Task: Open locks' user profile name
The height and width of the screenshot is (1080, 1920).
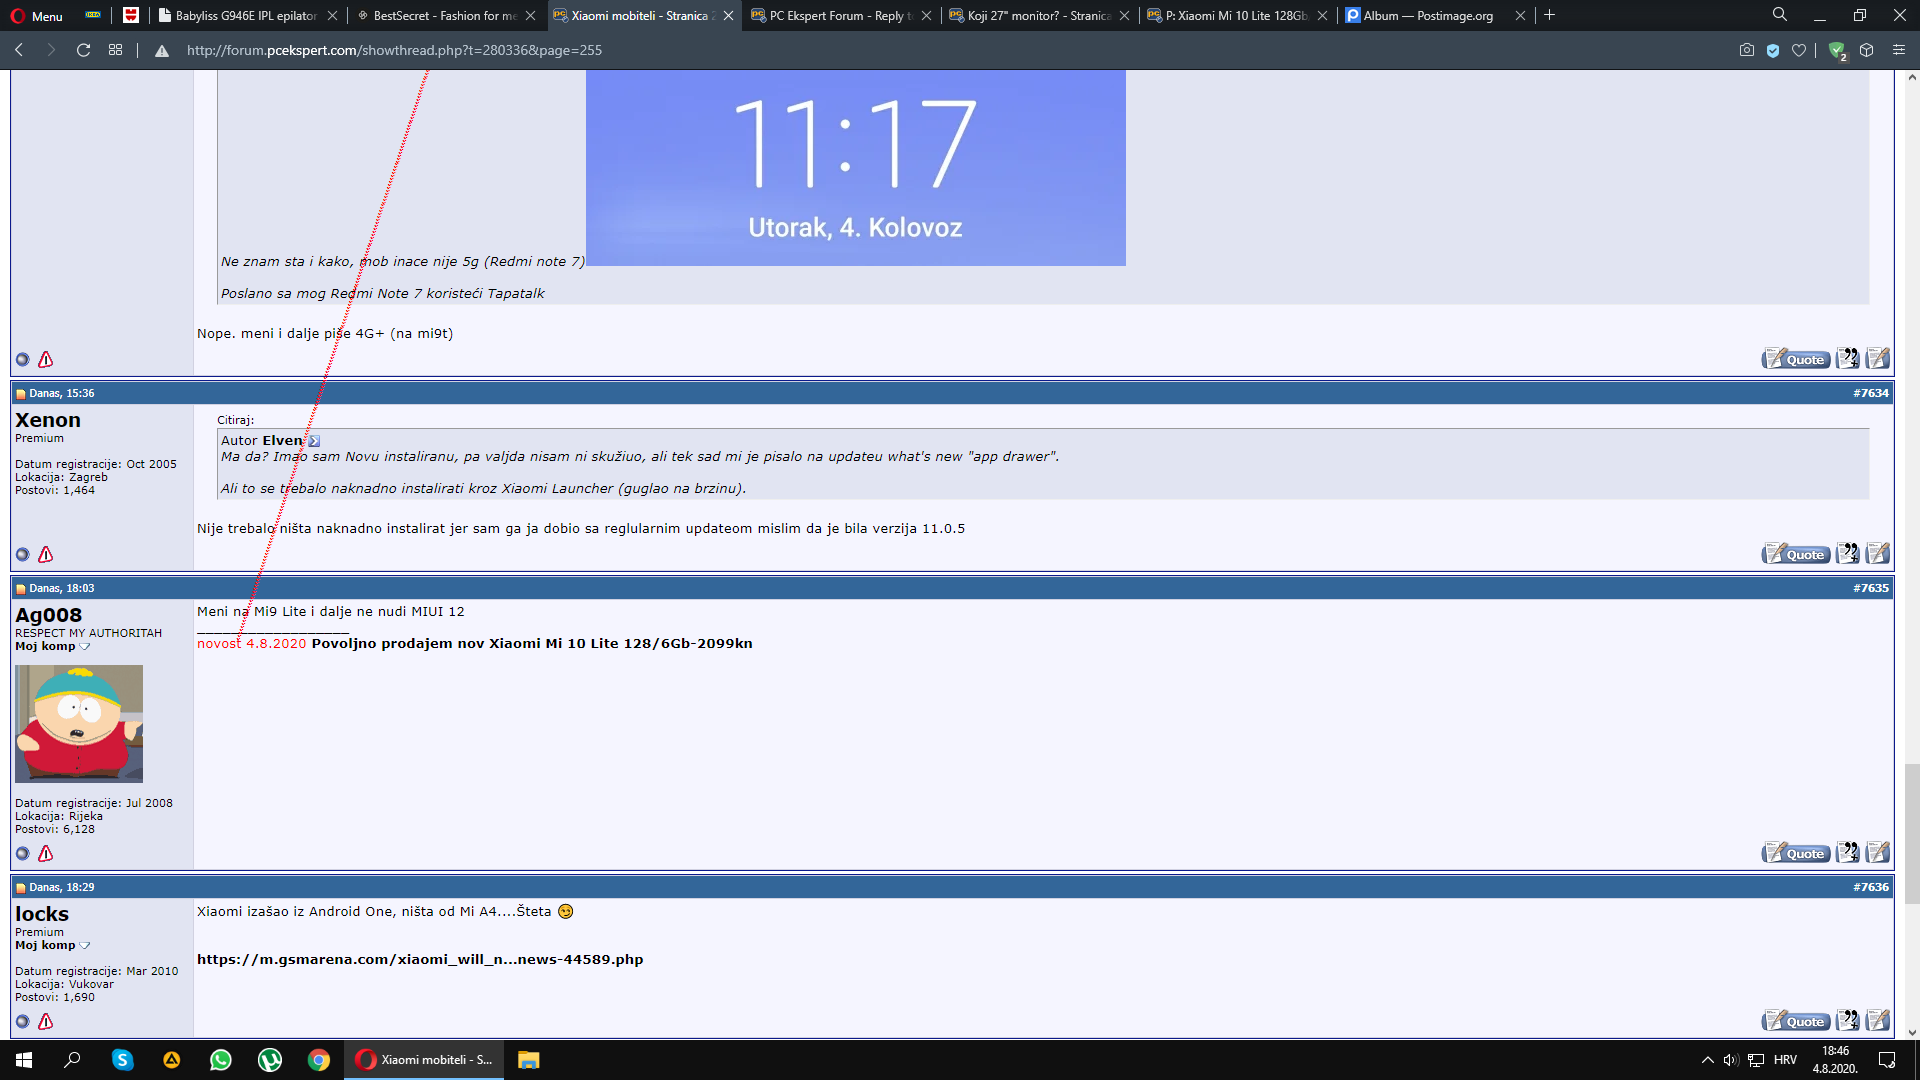Action: click(42, 914)
